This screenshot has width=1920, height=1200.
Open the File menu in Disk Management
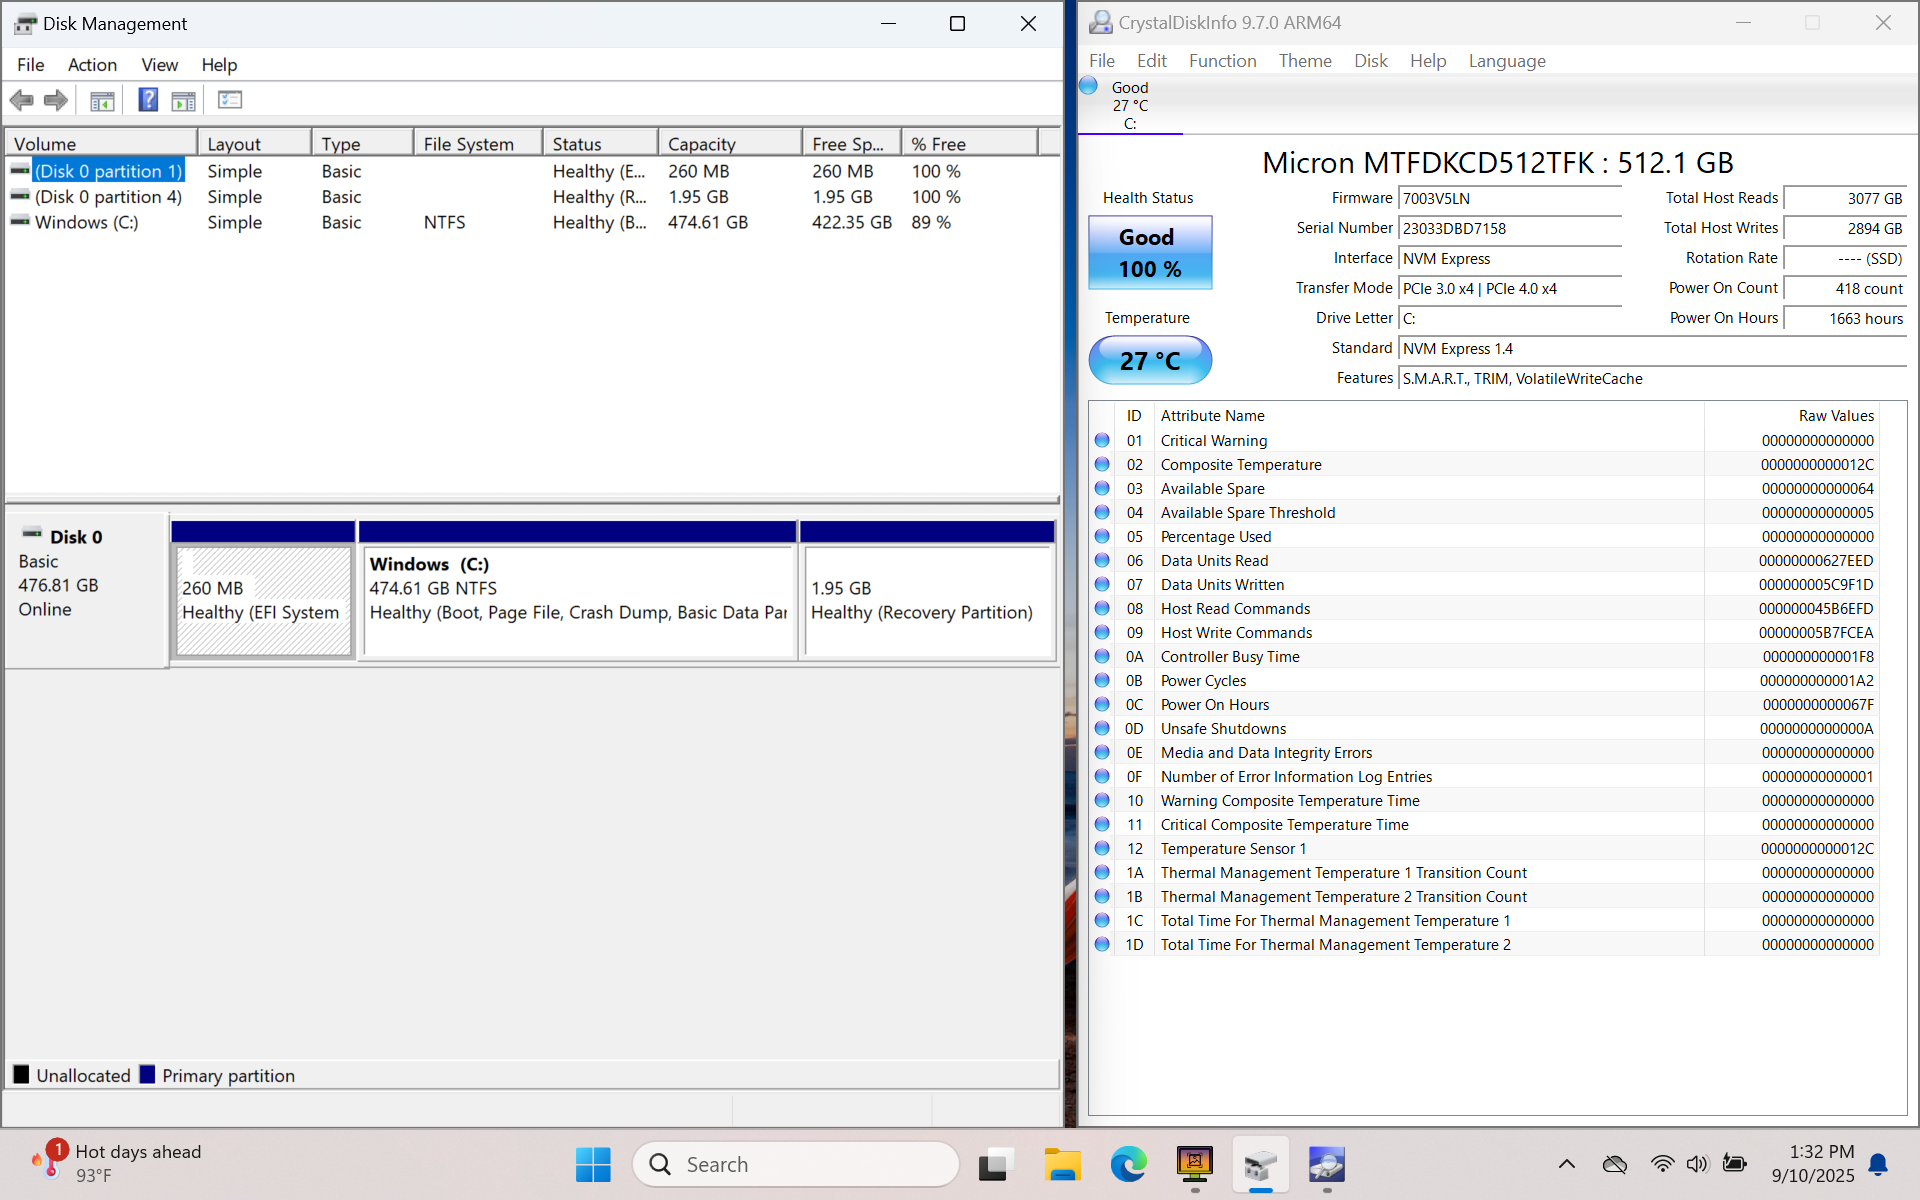click(30, 65)
